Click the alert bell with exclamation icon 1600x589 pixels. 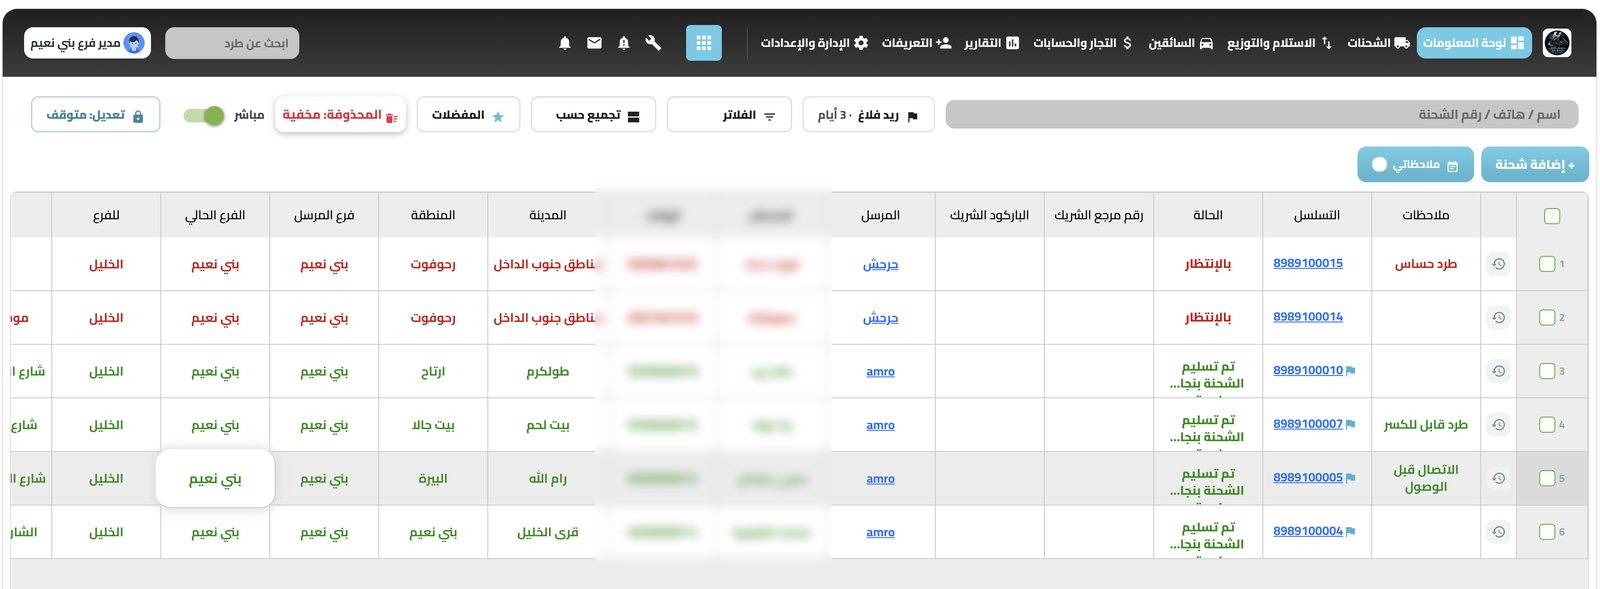(x=624, y=43)
